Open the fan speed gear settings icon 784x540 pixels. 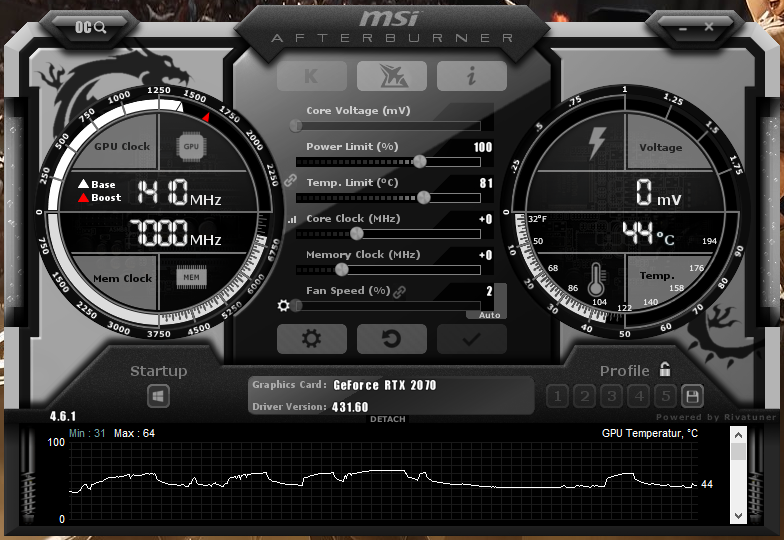click(284, 306)
